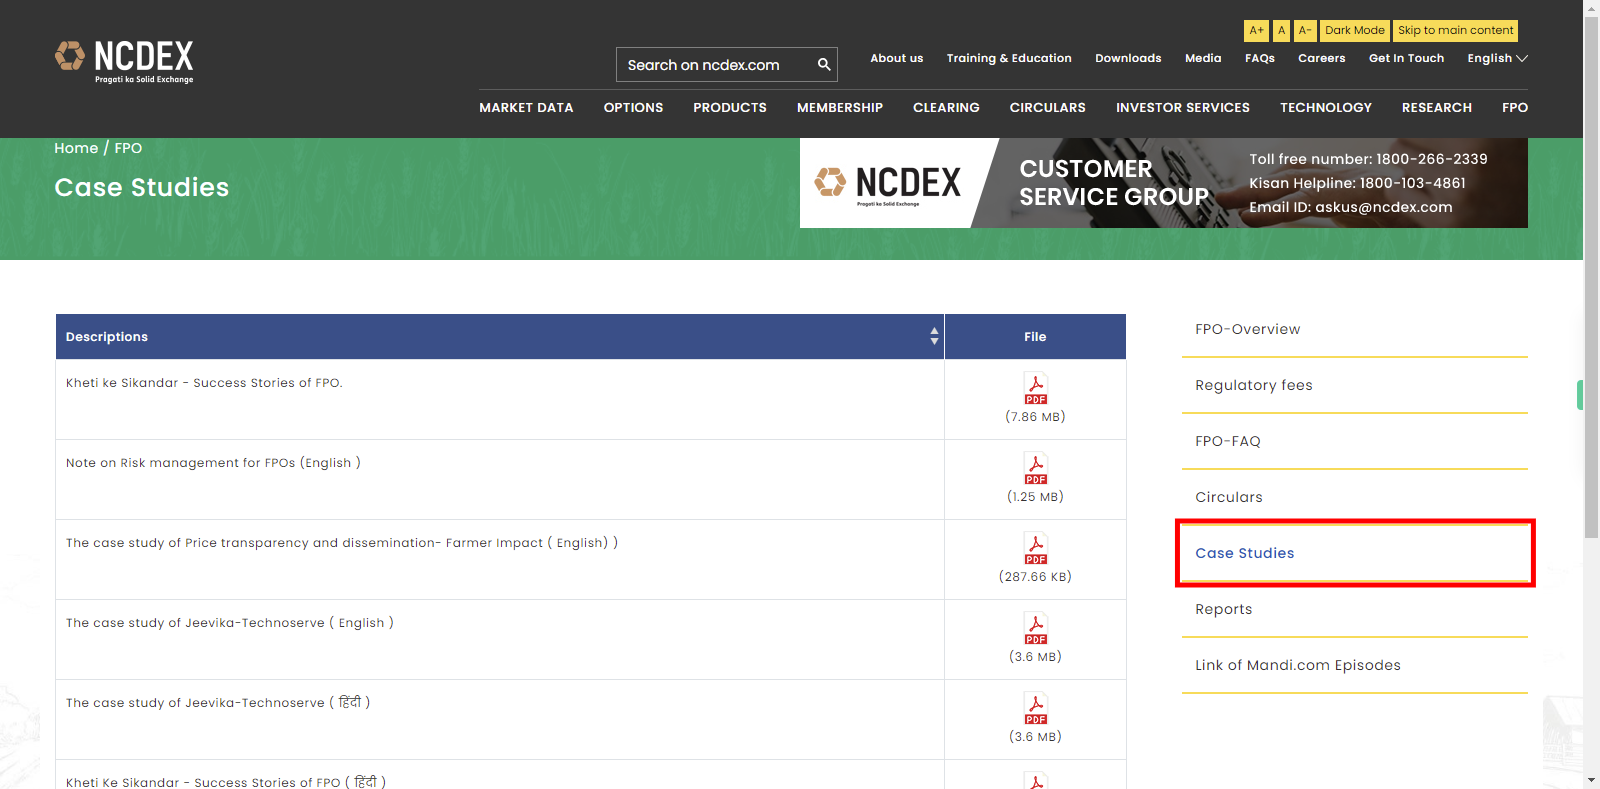This screenshot has height=789, width=1600.
Task: Open PDF for Jeevika-Technoserve English case study
Action: [1035, 628]
